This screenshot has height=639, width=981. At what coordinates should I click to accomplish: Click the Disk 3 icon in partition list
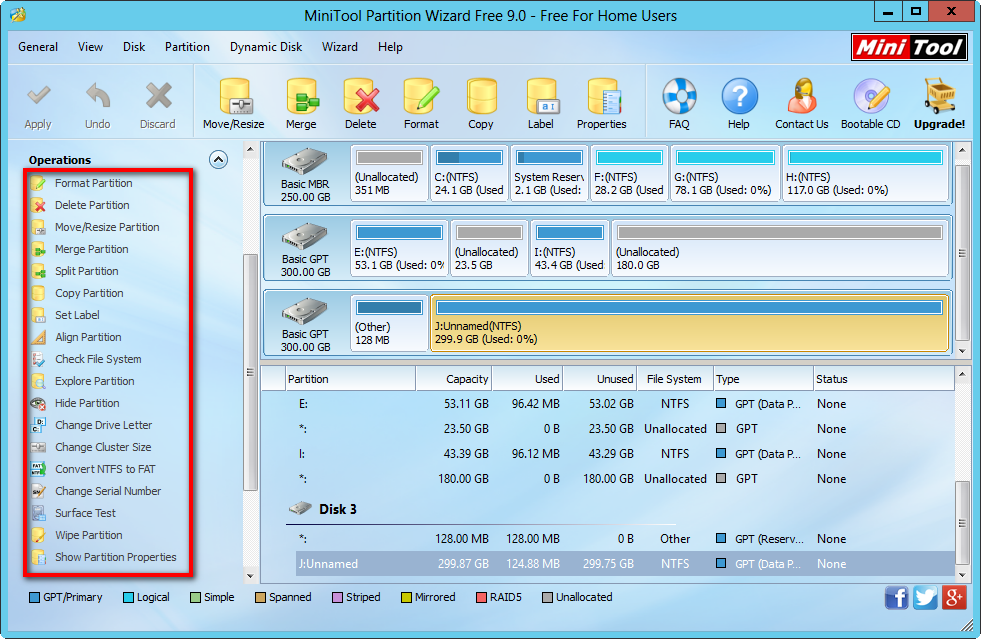point(301,508)
